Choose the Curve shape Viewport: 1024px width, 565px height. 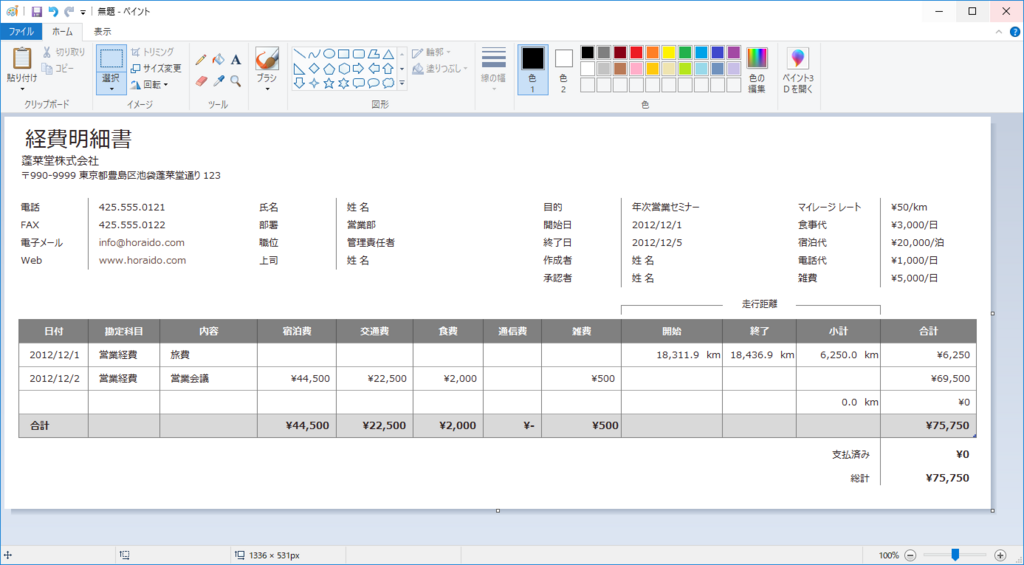point(314,54)
